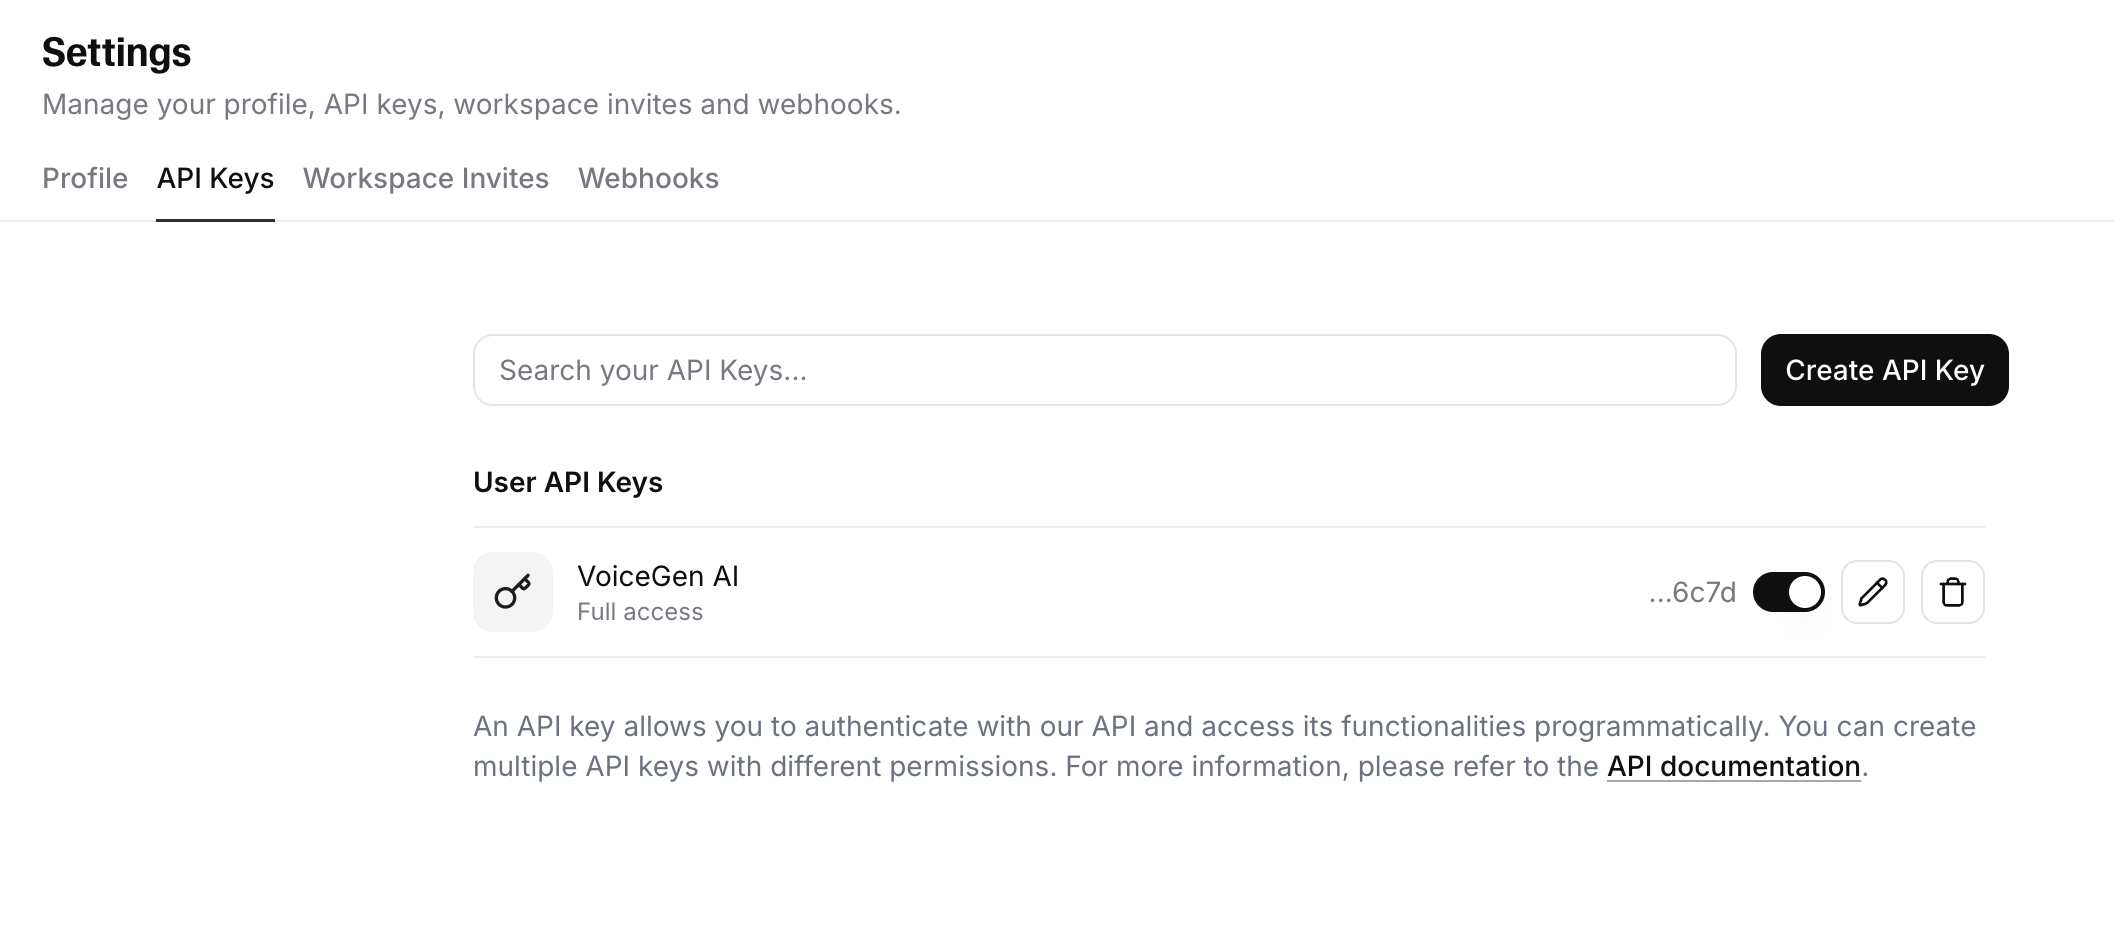Open the API documentation link

1733,766
